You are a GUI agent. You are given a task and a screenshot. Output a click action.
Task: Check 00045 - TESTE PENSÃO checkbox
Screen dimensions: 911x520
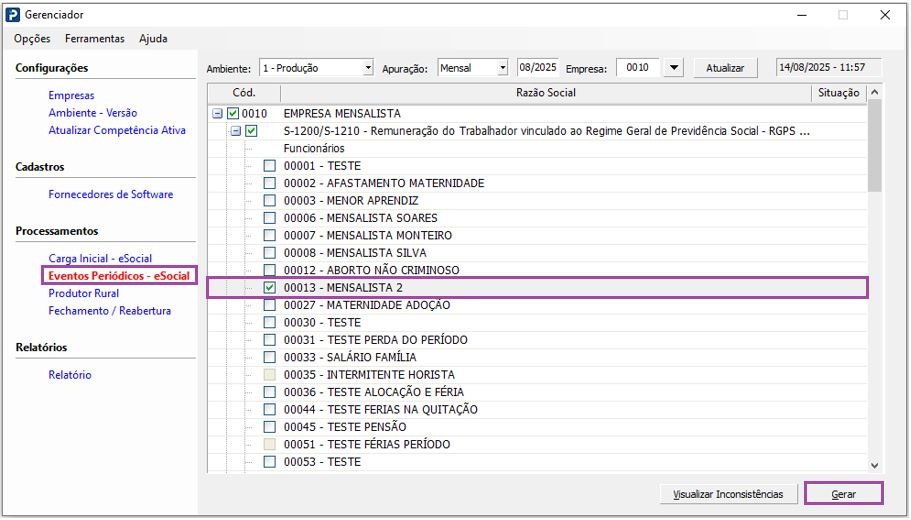tap(270, 428)
